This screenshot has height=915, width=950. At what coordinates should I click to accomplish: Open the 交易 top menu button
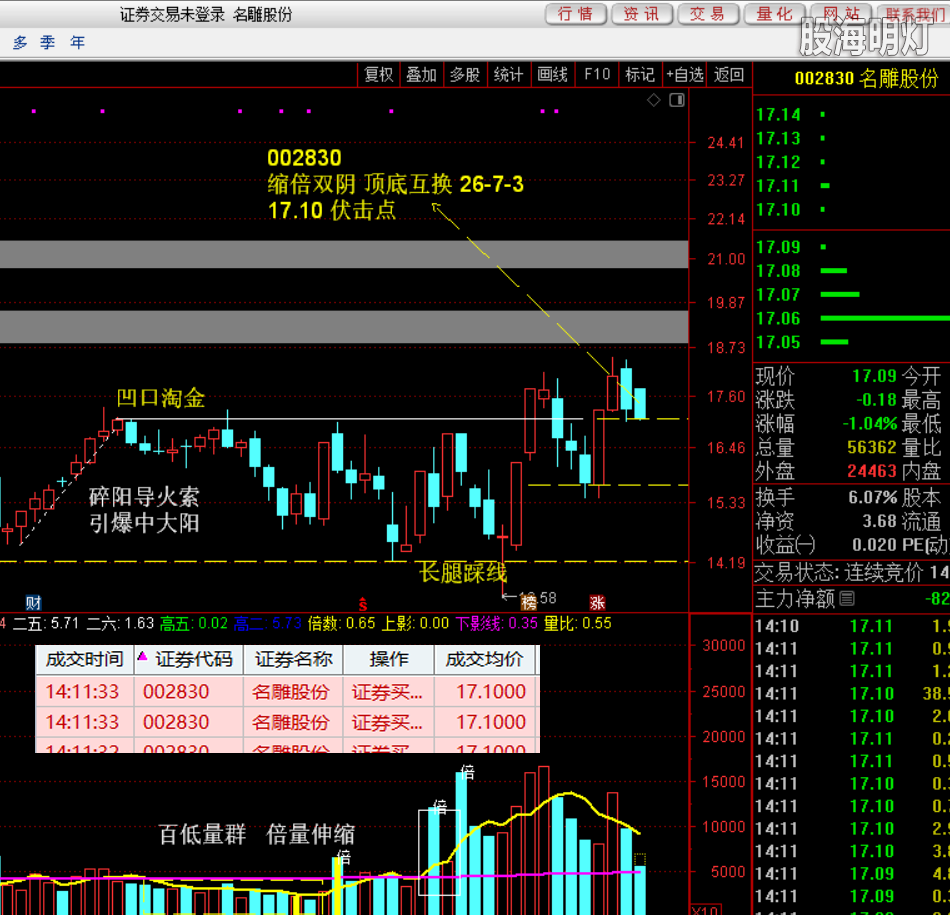[708, 13]
